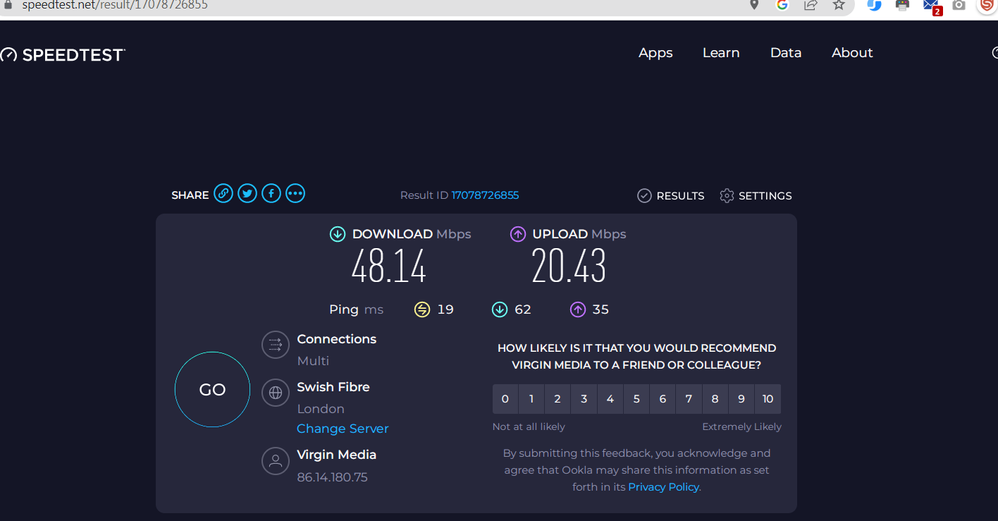Open the Learn menu
Screen dimensions: 998x521
[721, 53]
